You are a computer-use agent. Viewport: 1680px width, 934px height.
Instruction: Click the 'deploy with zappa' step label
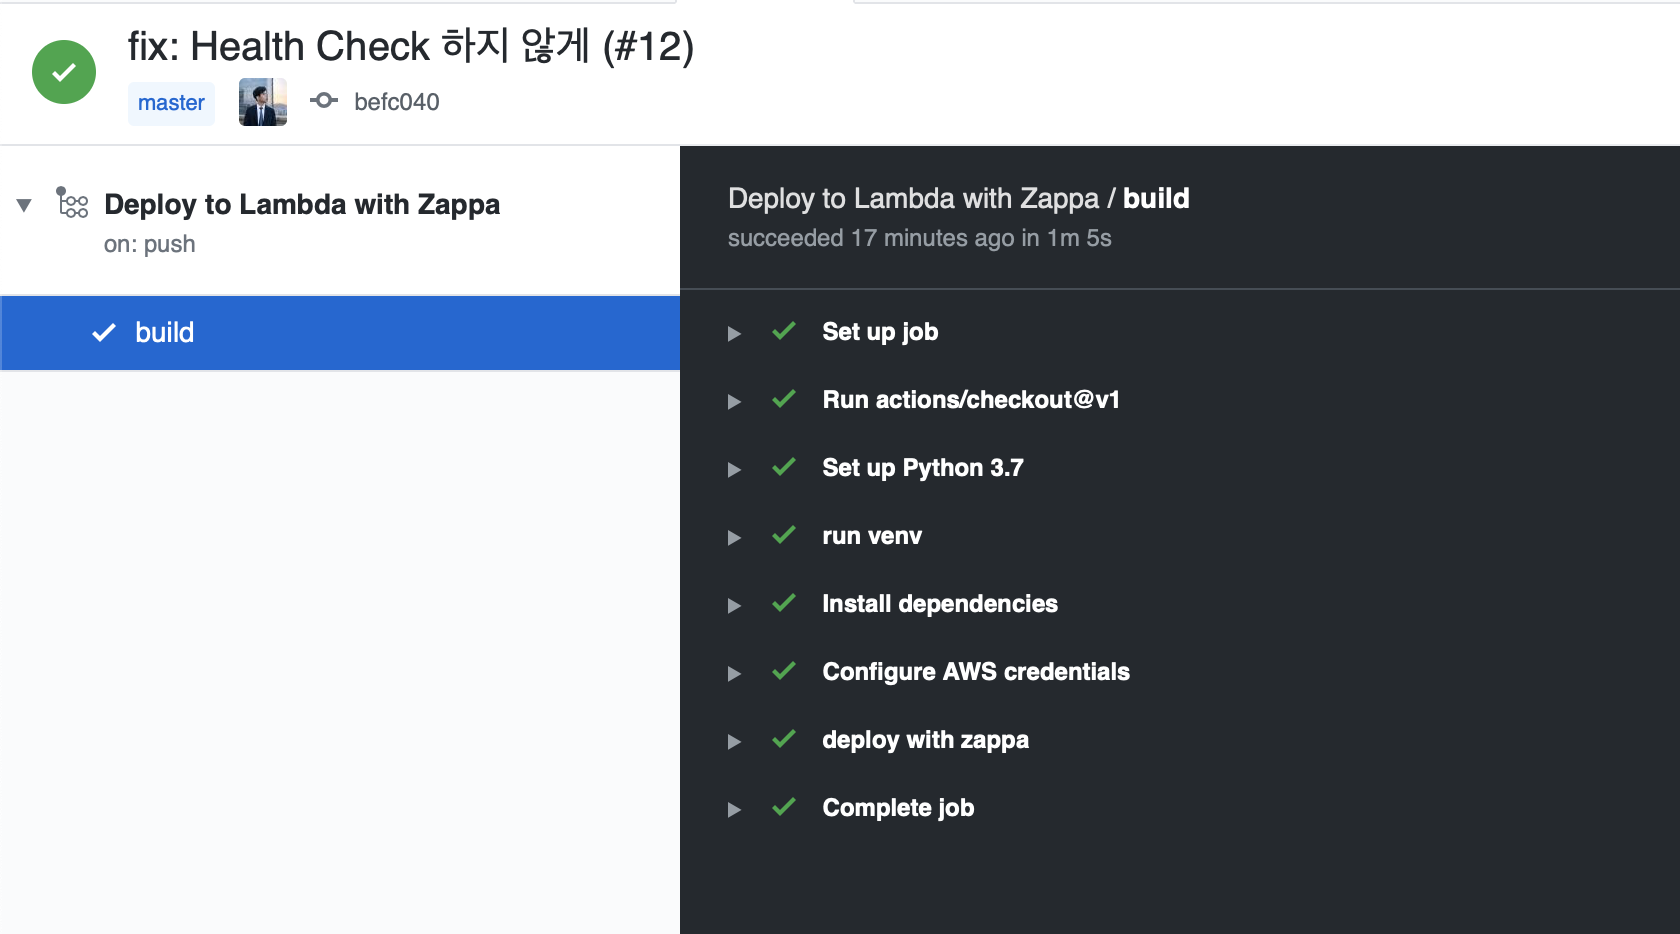(925, 740)
